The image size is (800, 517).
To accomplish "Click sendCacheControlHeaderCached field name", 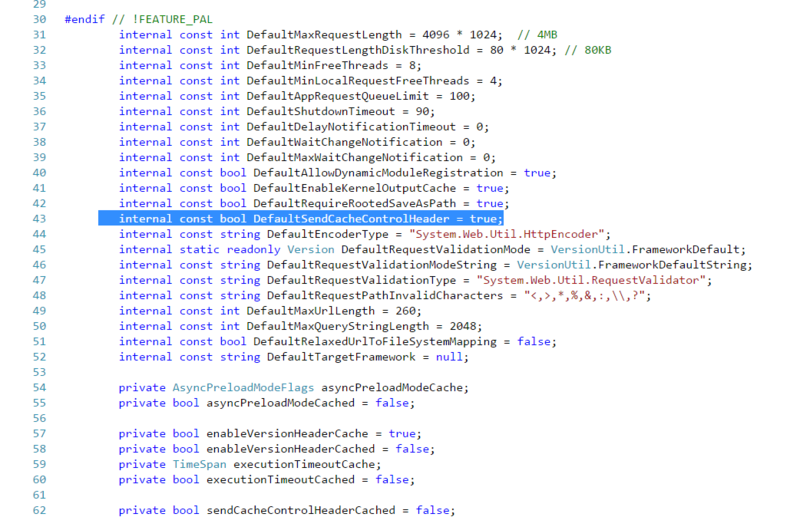I will (x=301, y=510).
